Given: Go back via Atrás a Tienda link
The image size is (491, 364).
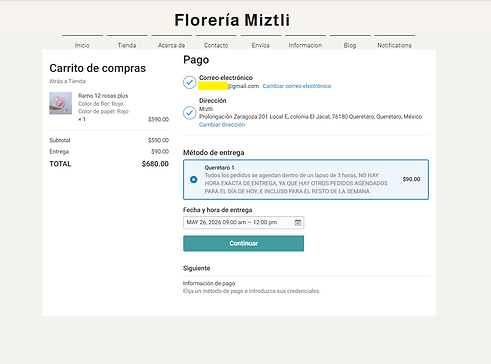Looking at the screenshot, I should pyautogui.click(x=67, y=81).
